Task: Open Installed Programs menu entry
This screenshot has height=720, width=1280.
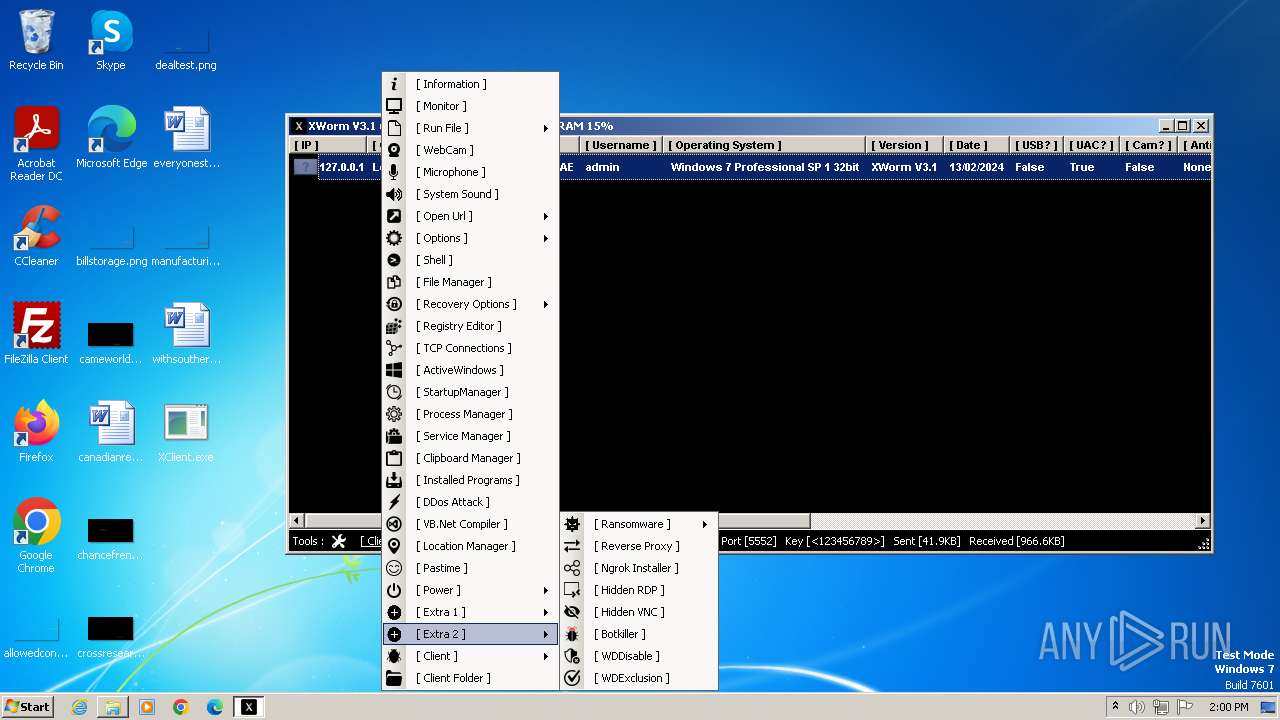Action: [470, 480]
